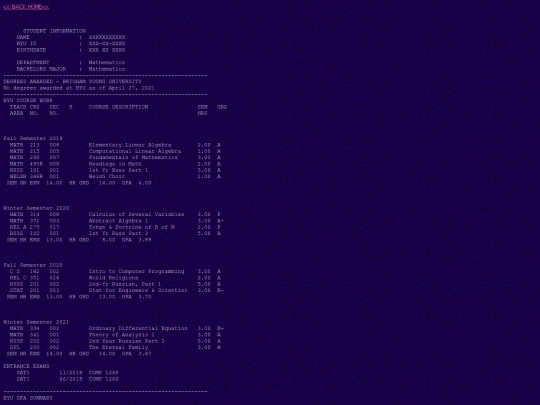
Task: Follow the BACK HOME link
Action: (x=26, y=7)
